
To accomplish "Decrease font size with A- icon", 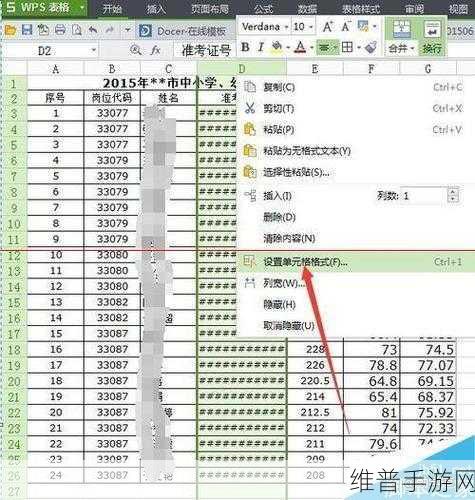I will pyautogui.click(x=346, y=27).
